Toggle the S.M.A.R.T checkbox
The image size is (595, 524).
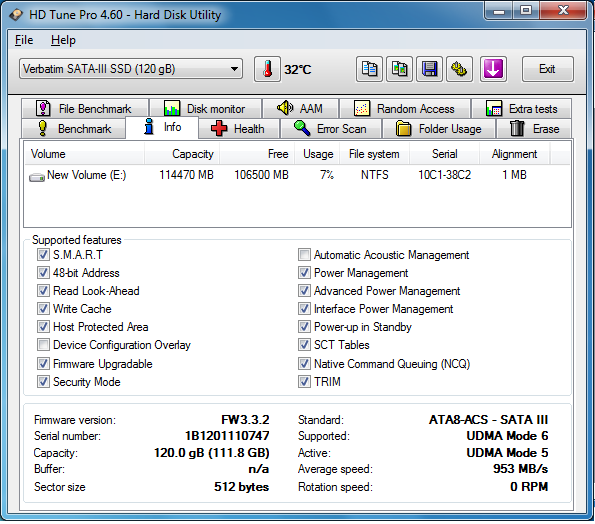(x=43, y=255)
